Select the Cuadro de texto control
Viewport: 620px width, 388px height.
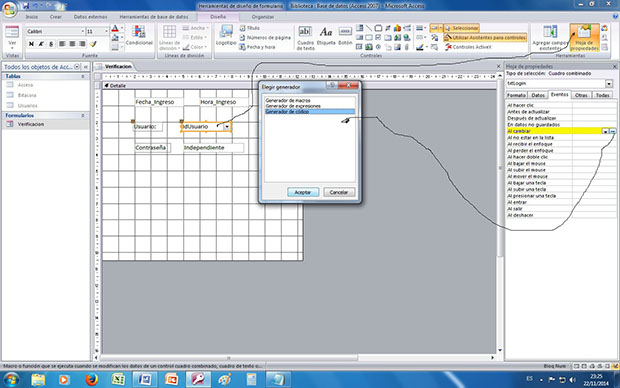coord(305,38)
